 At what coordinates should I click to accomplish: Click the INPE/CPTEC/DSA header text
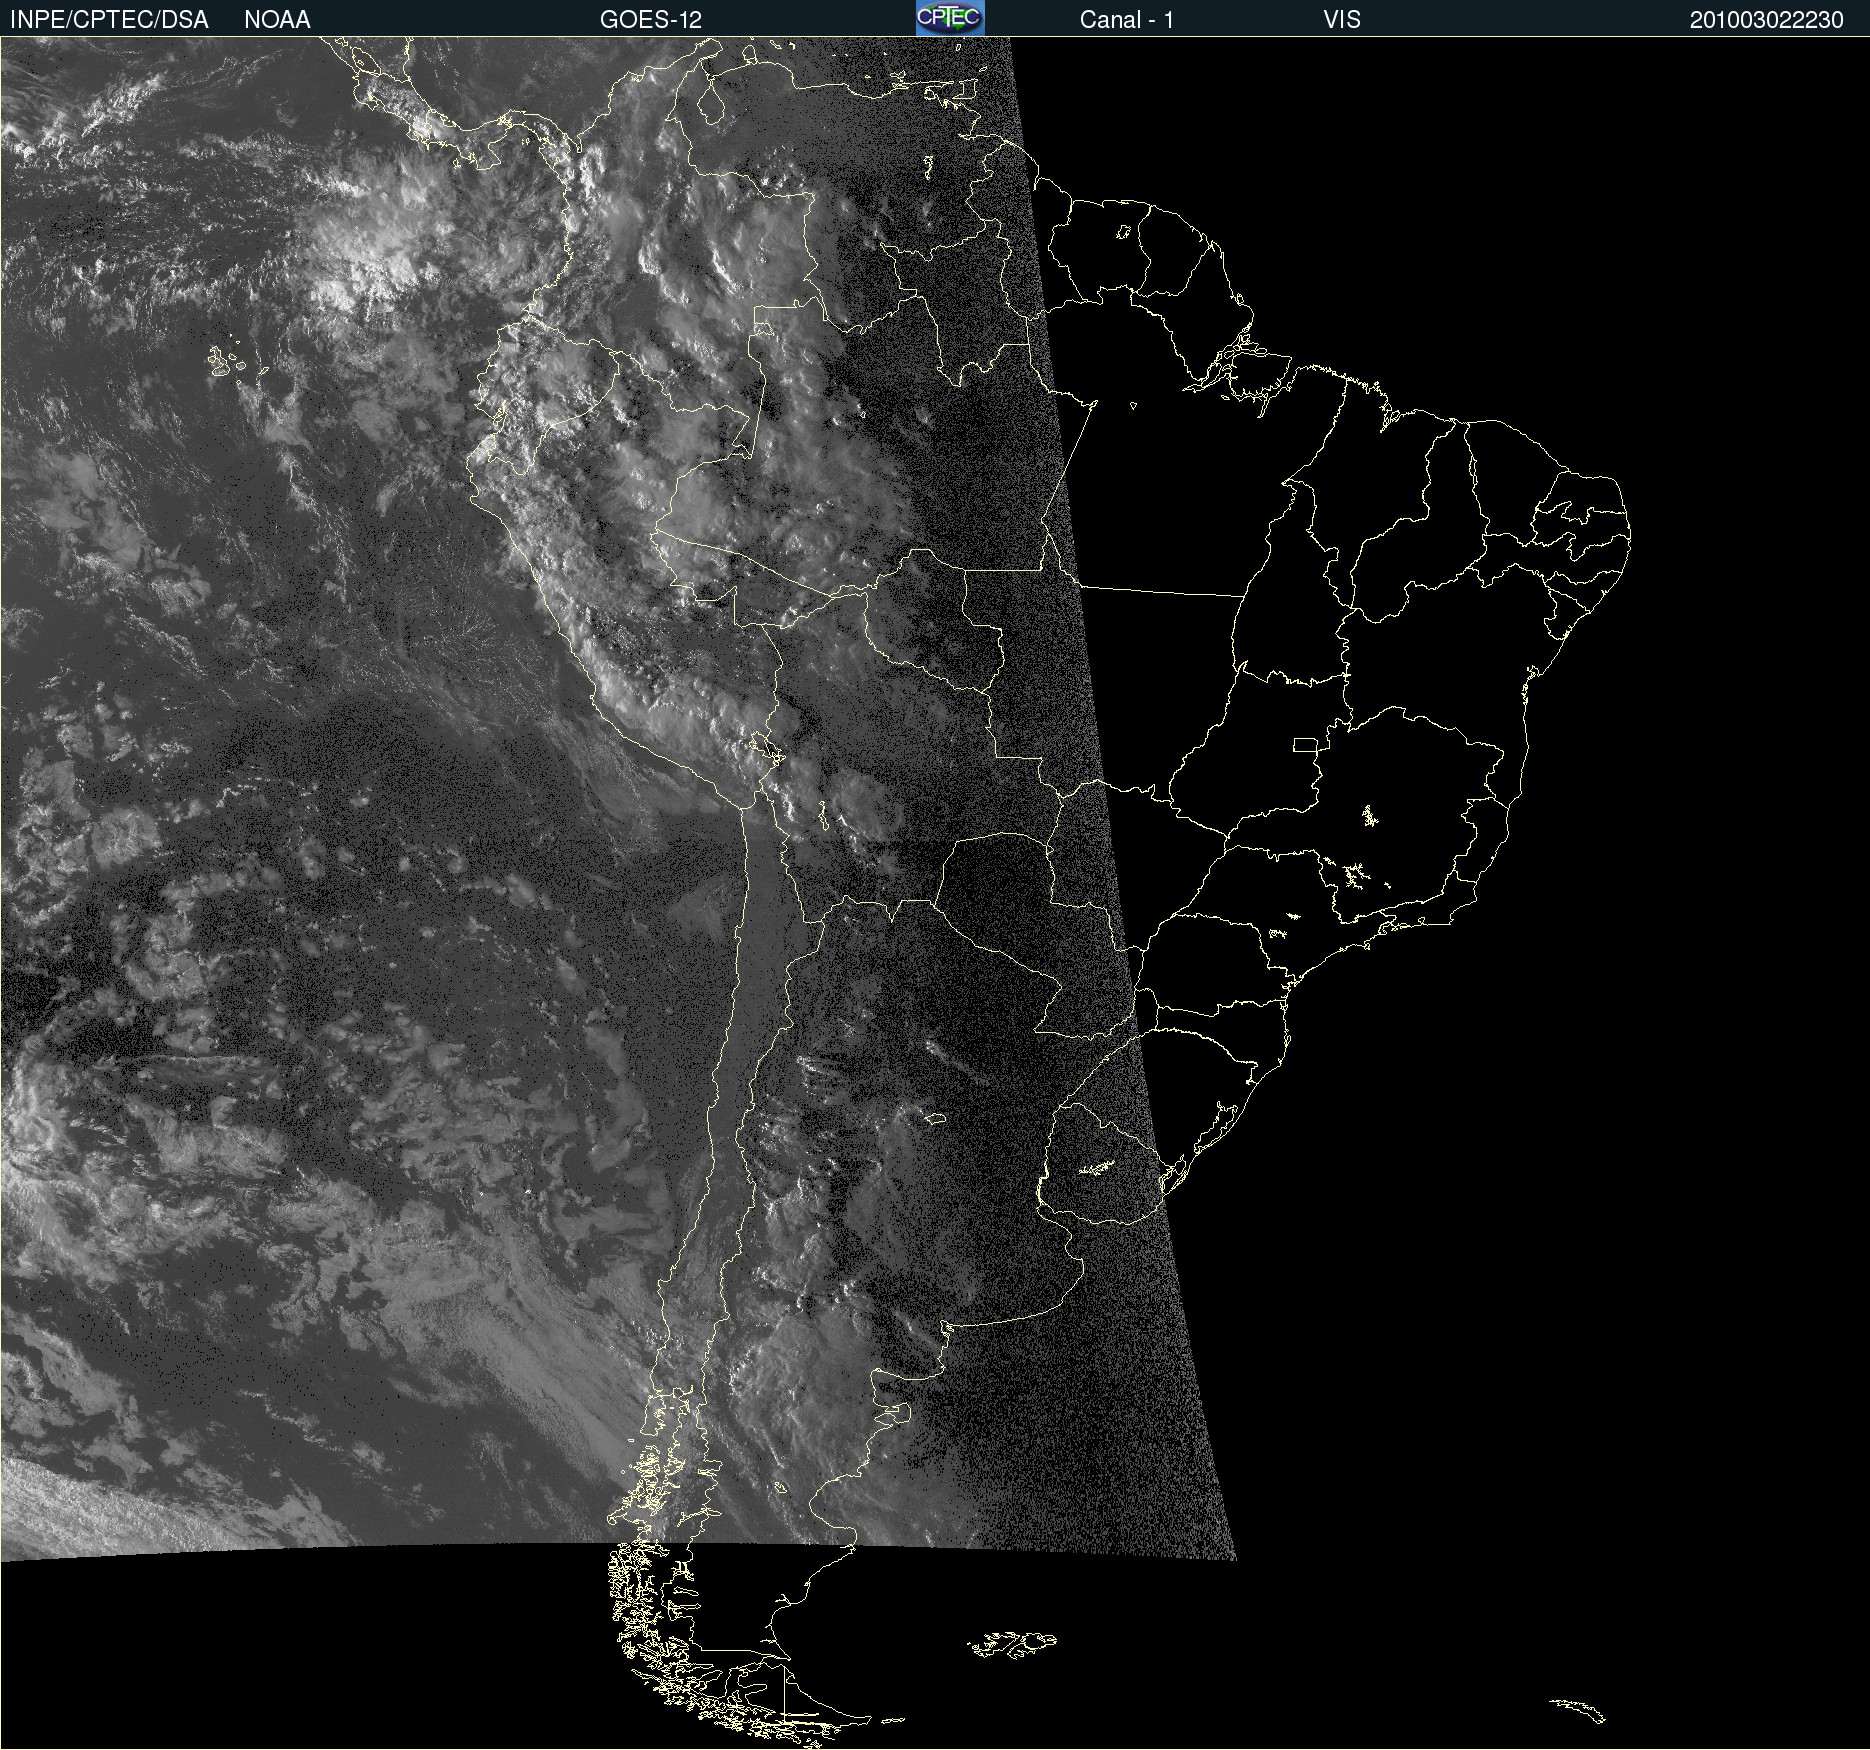point(109,20)
